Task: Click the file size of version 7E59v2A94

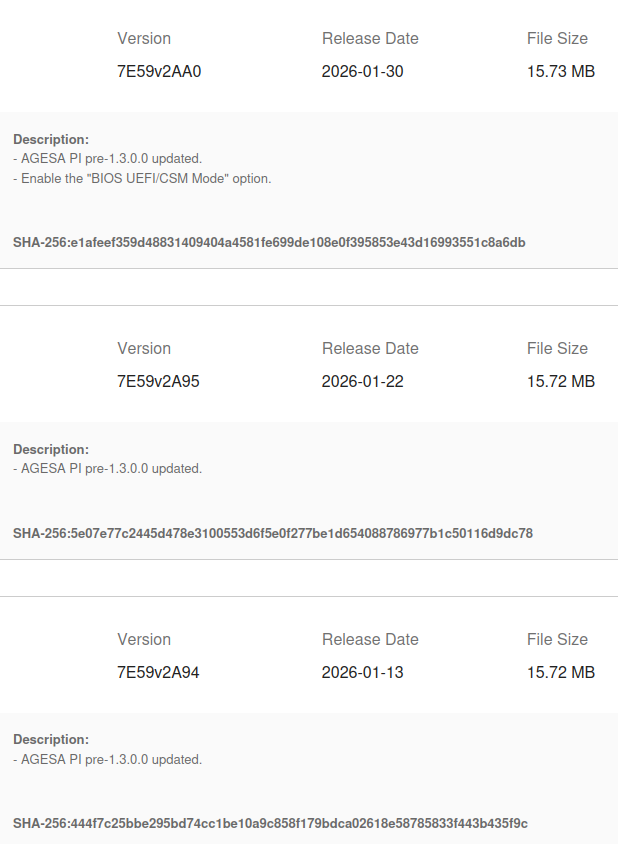Action: click(x=560, y=672)
